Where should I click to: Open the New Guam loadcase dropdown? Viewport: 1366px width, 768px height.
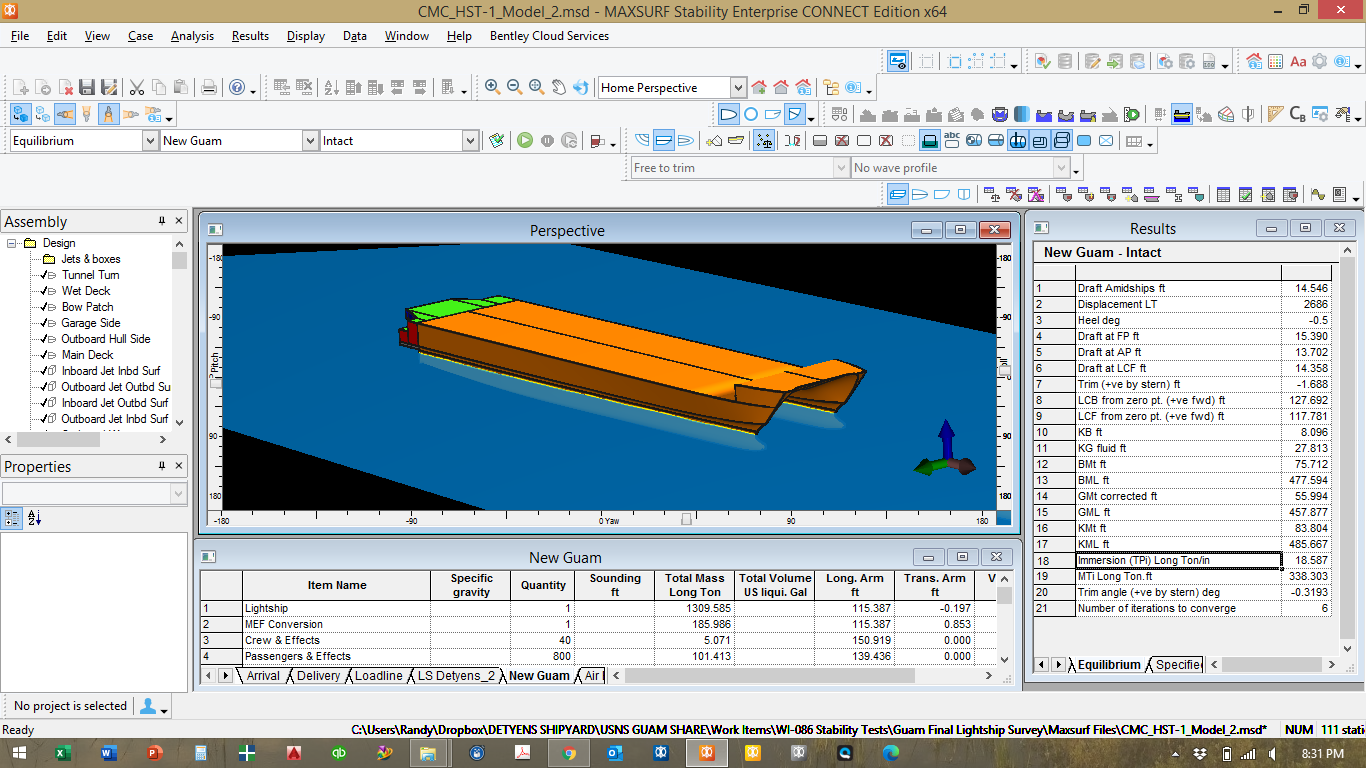coord(310,141)
